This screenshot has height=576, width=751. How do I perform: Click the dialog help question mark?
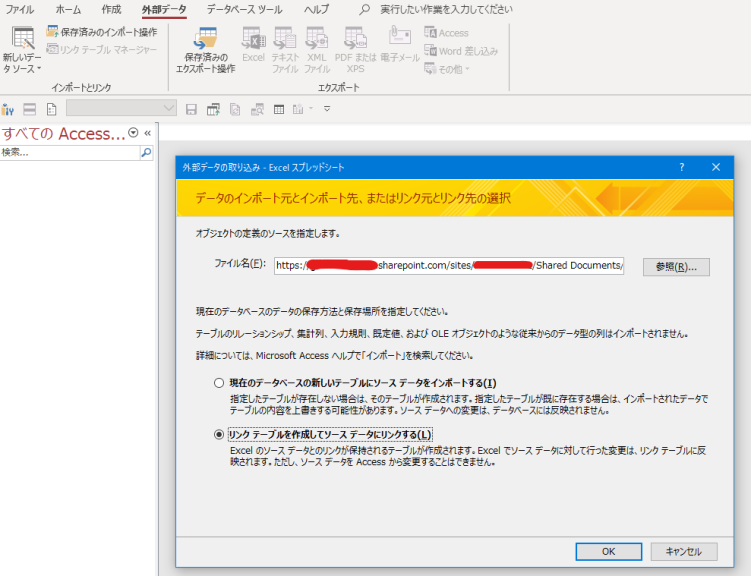coord(682,167)
